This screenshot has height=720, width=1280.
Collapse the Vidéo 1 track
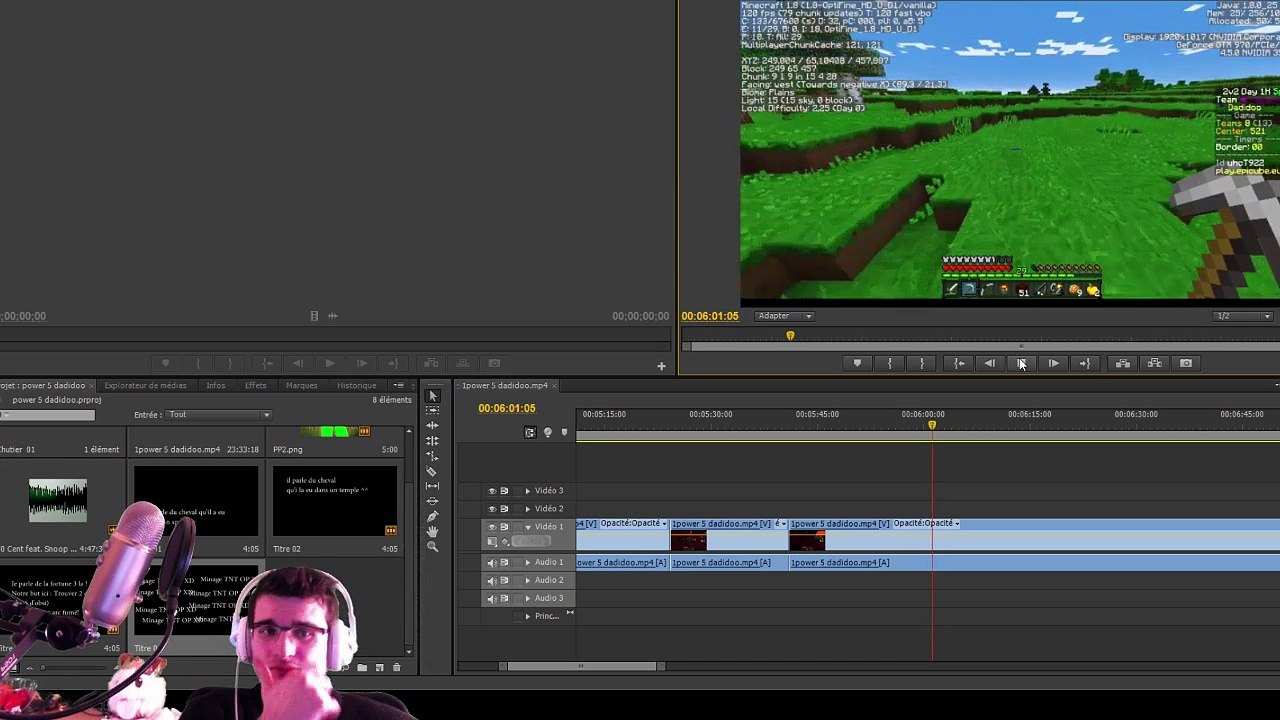(528, 527)
